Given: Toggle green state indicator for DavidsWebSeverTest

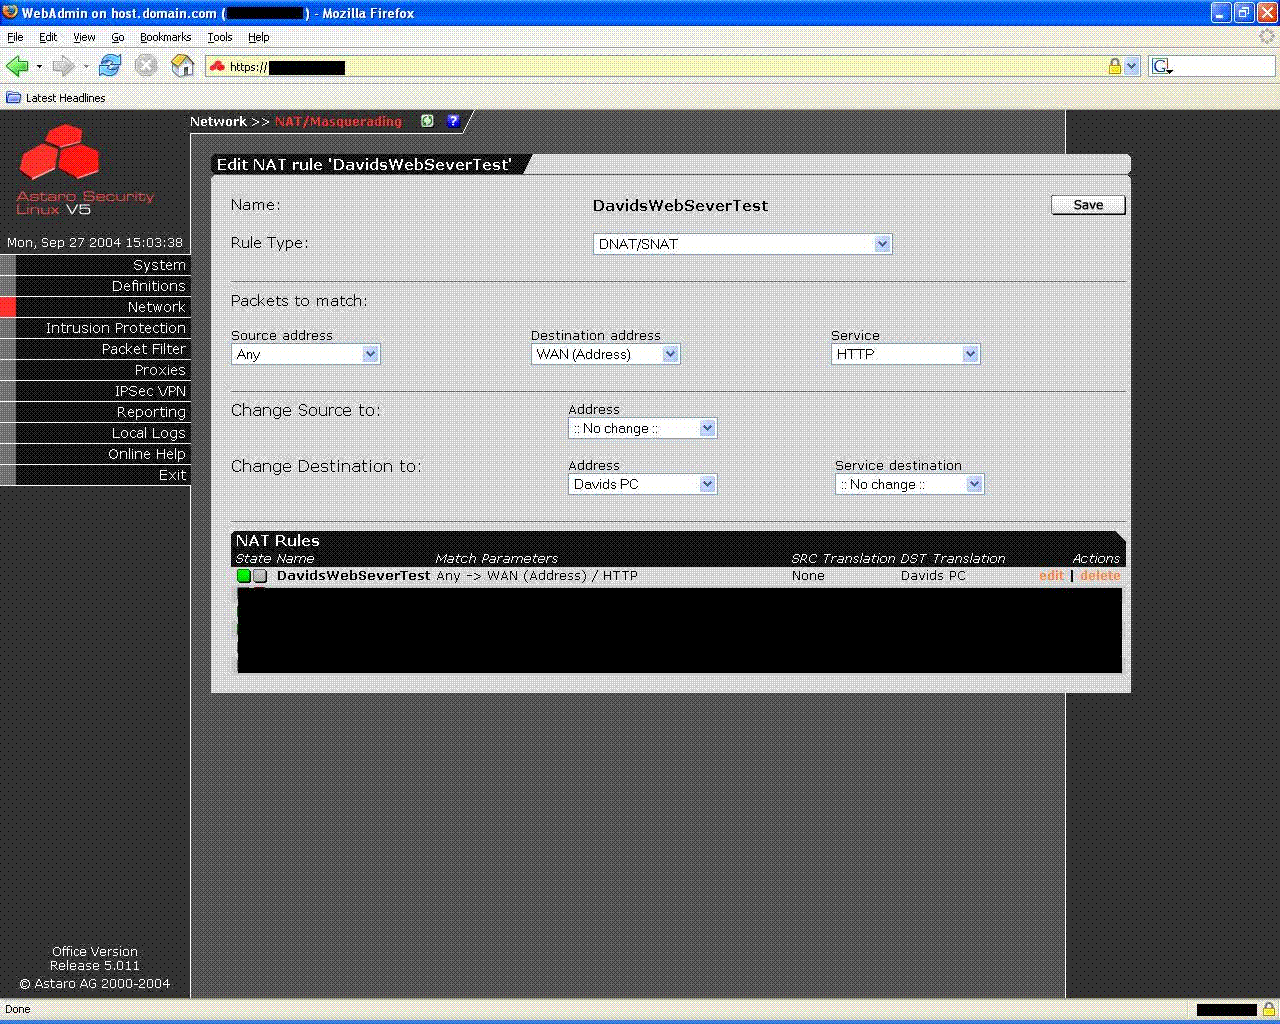Looking at the screenshot, I should (x=243, y=576).
